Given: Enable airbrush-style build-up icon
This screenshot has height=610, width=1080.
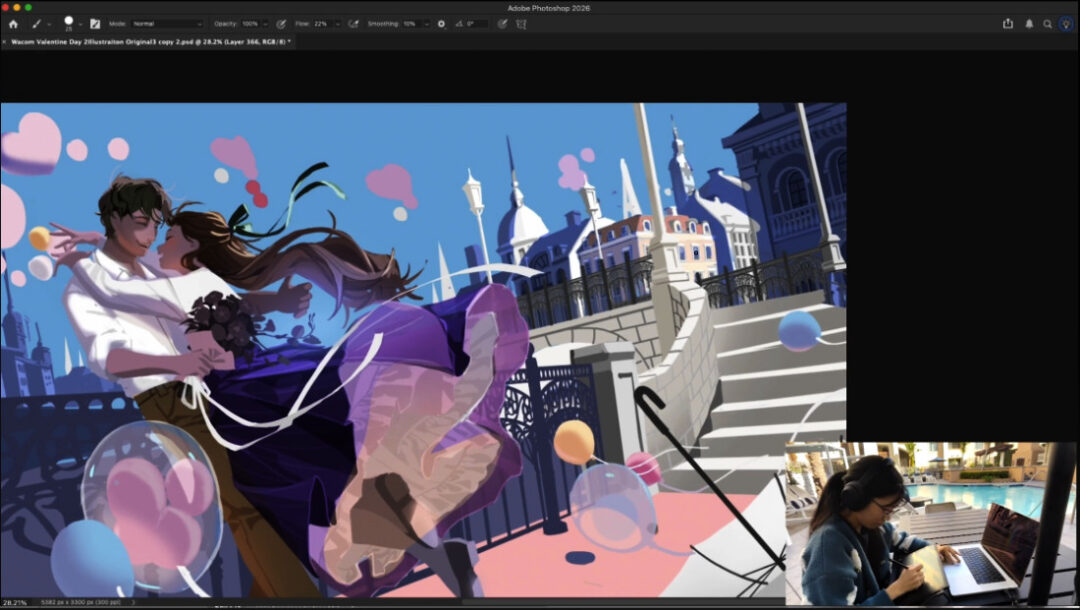Looking at the screenshot, I should point(353,23).
